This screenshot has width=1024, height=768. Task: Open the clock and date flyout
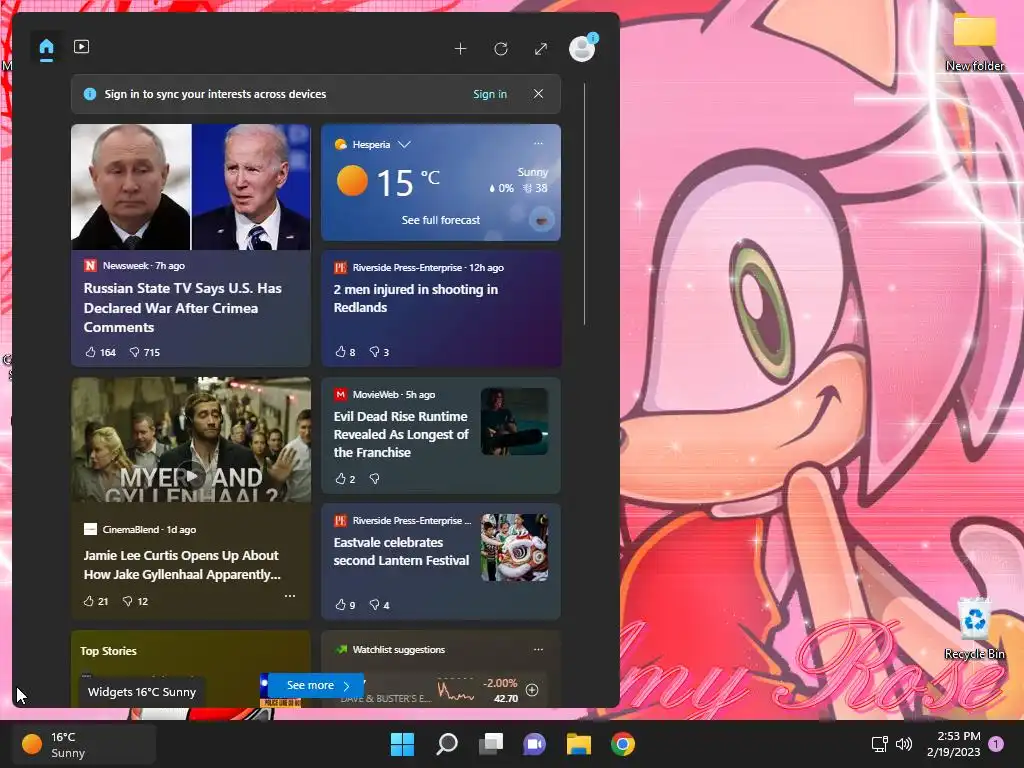[x=953, y=744]
